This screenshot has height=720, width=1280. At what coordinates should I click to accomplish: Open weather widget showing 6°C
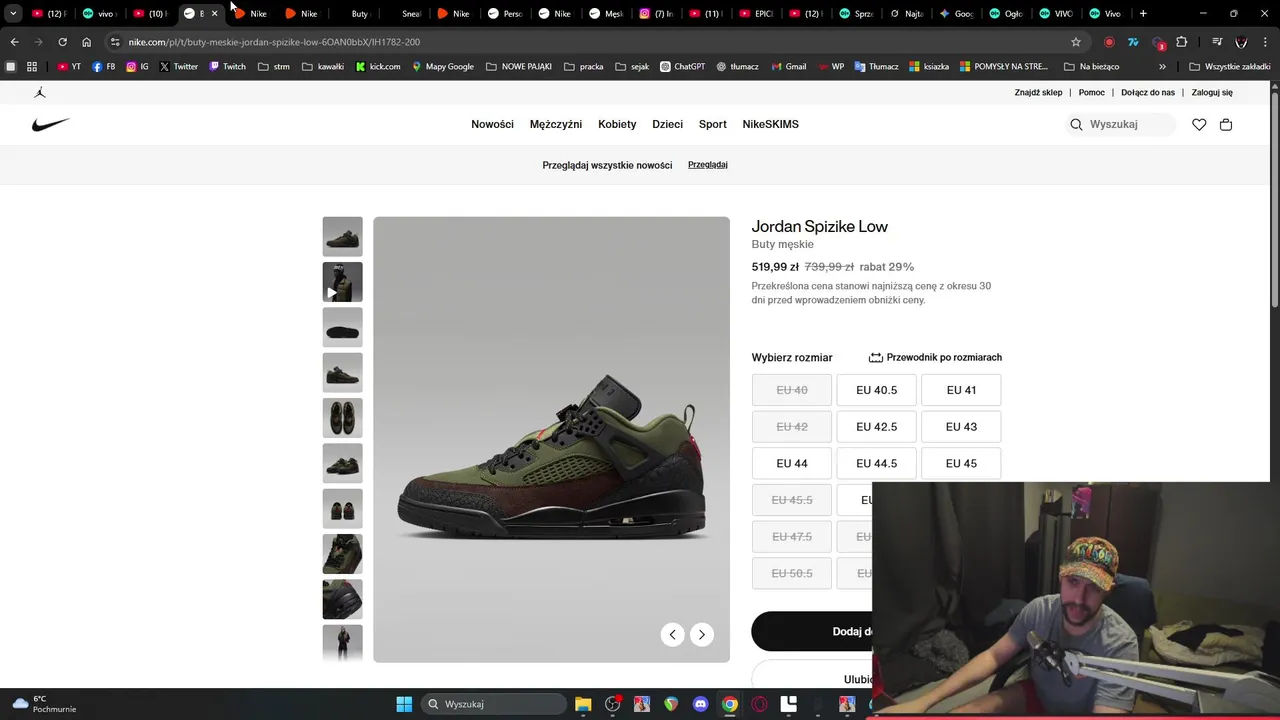[44, 704]
